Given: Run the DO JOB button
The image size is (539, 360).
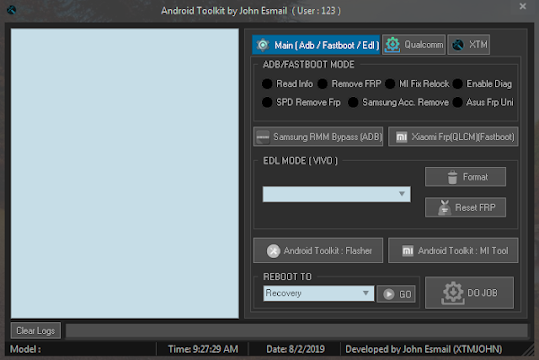Looking at the screenshot, I should coord(470,293).
